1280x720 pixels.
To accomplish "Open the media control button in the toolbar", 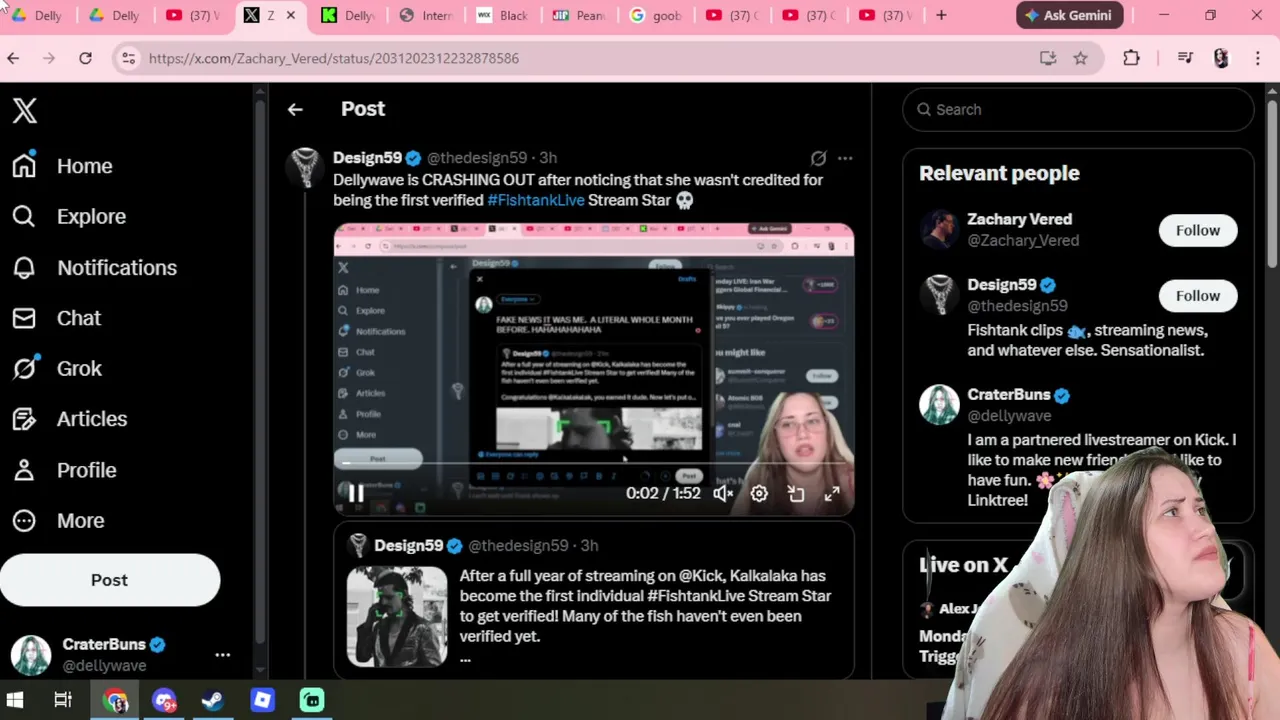I will (x=1185, y=58).
